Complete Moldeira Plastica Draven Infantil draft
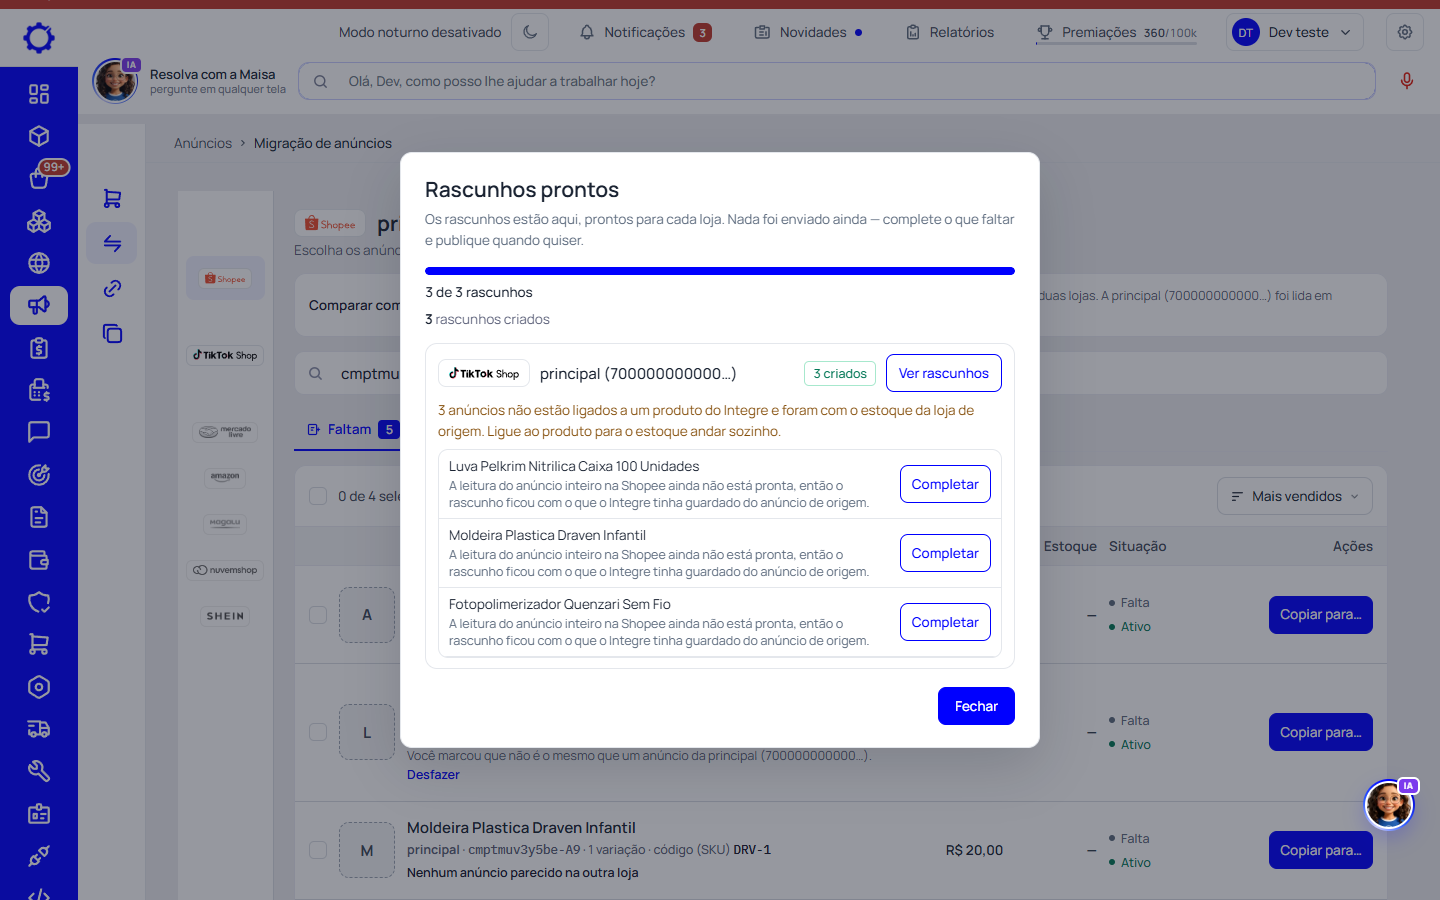The width and height of the screenshot is (1440, 900). coord(945,553)
